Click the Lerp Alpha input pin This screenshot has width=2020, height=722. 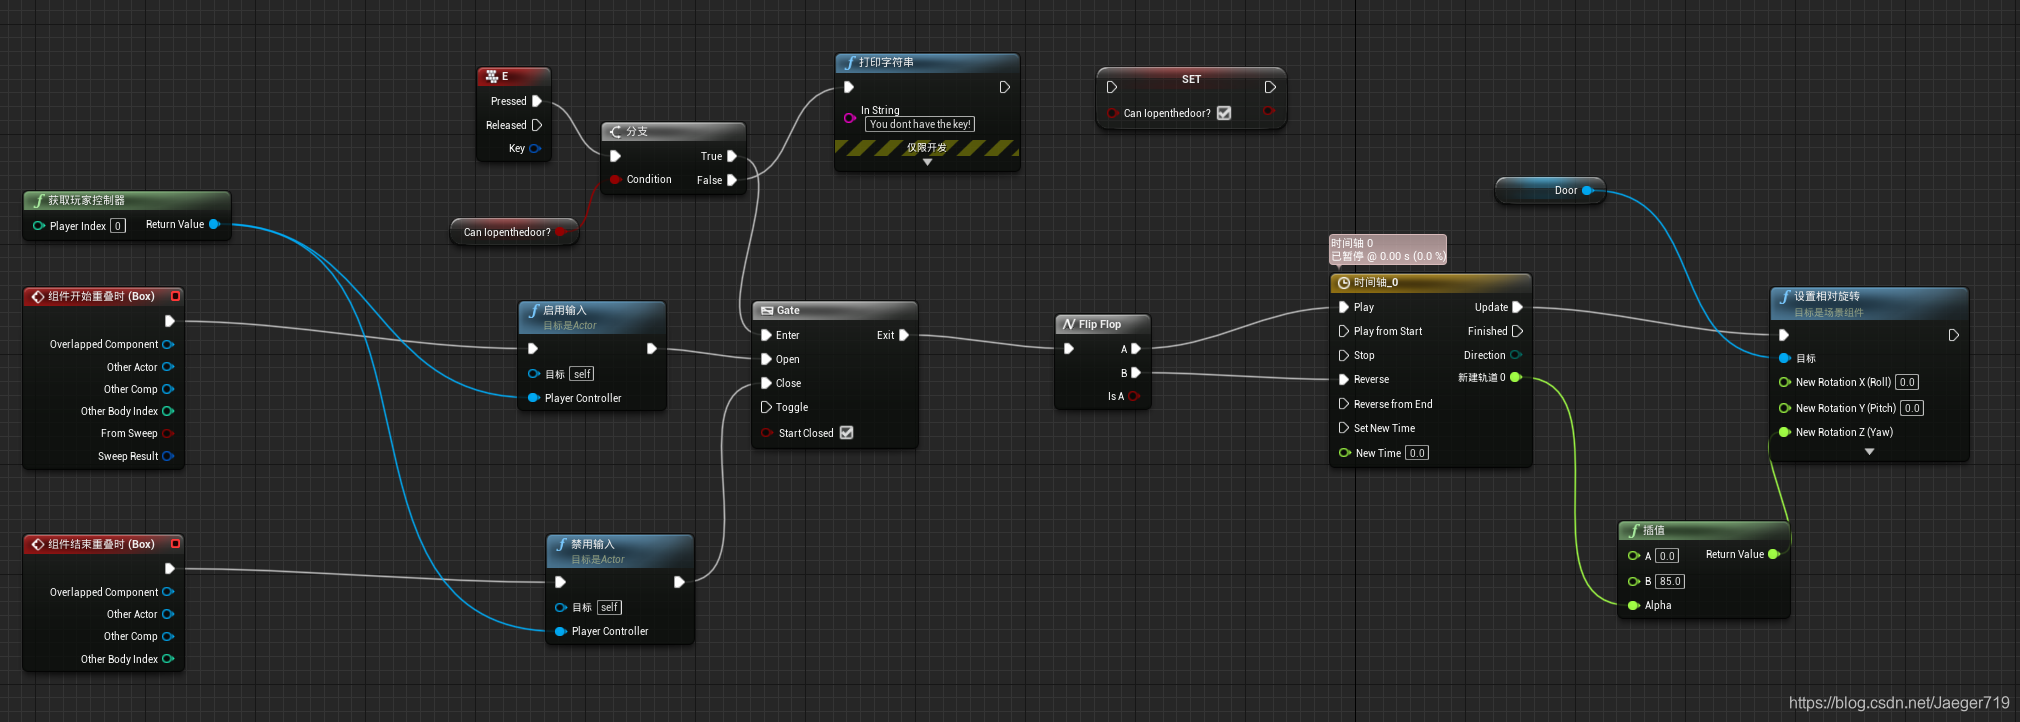(x=1634, y=605)
